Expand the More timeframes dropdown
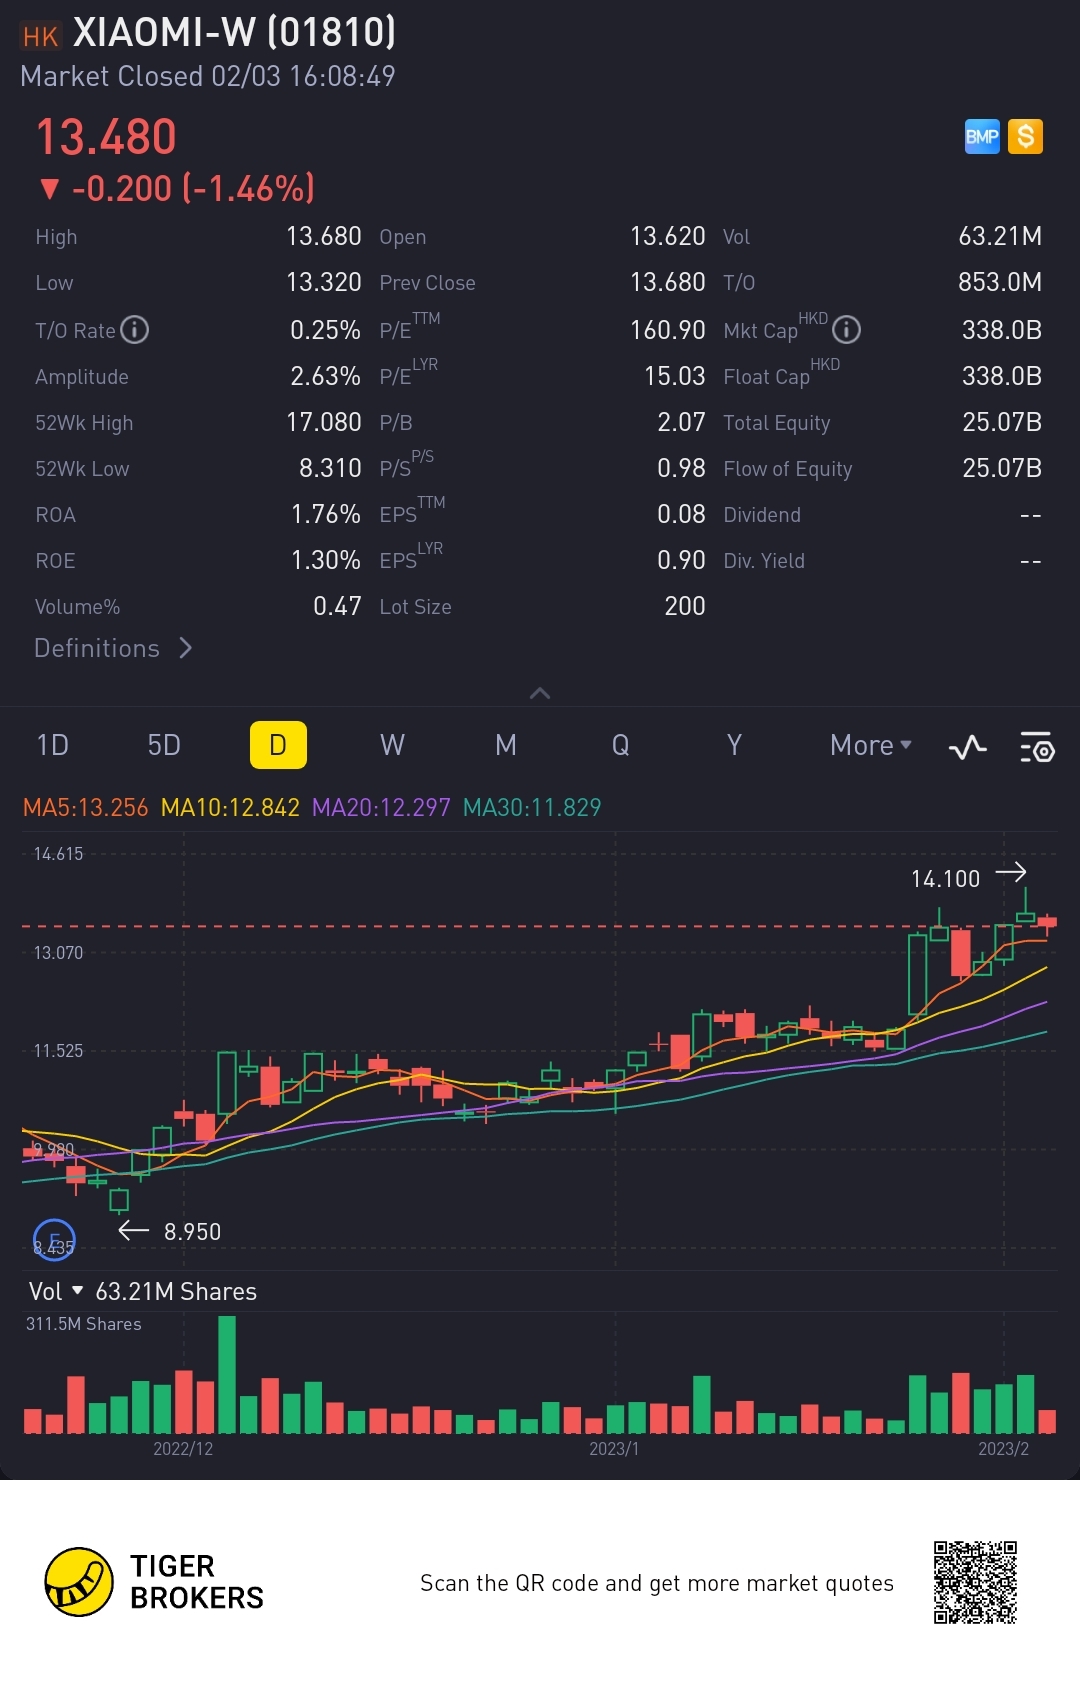This screenshot has width=1080, height=1685. coord(870,745)
